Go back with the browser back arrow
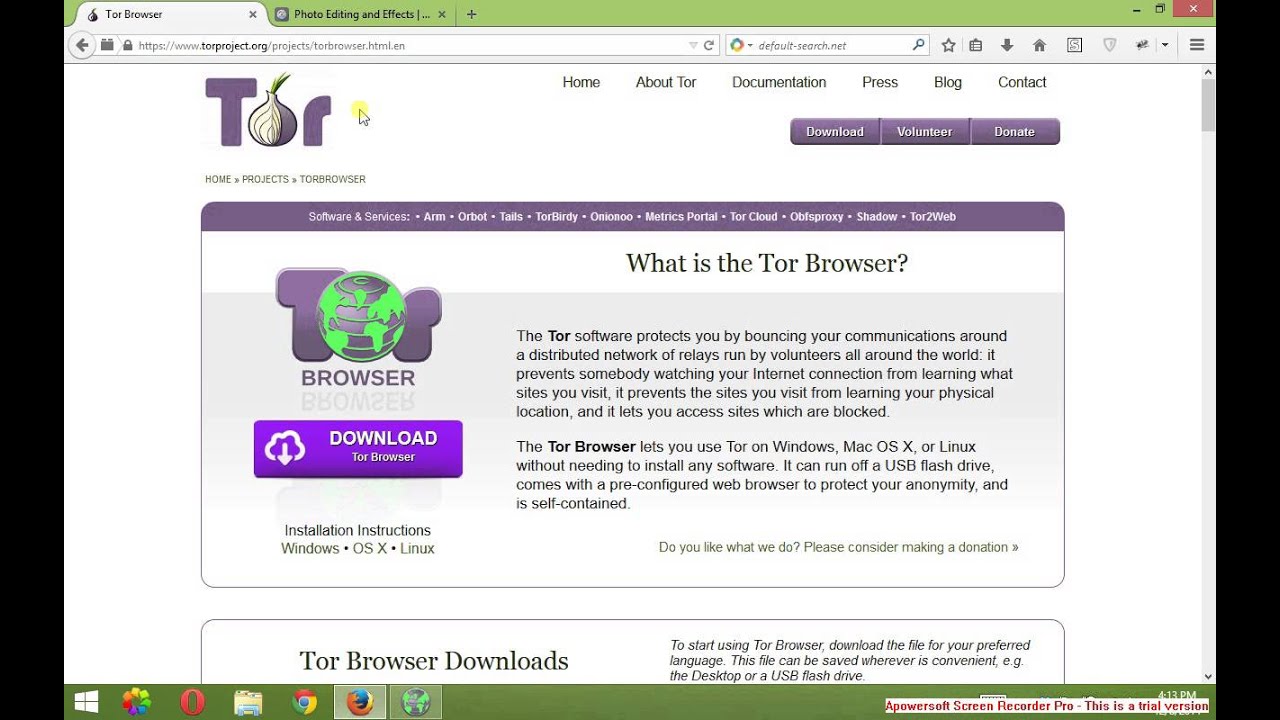The image size is (1280, 720). click(83, 45)
